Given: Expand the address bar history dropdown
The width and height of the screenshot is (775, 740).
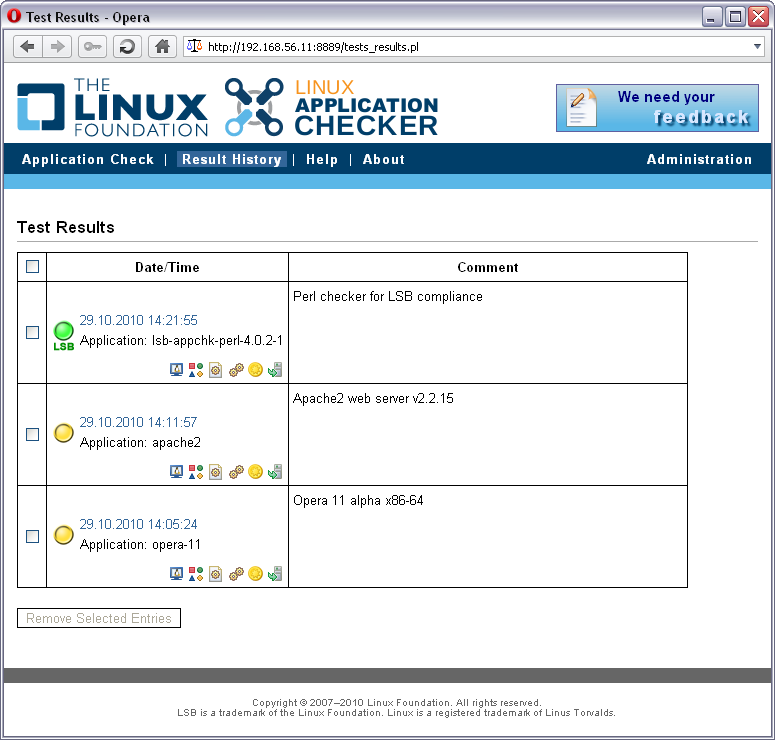Looking at the screenshot, I should click(757, 46).
